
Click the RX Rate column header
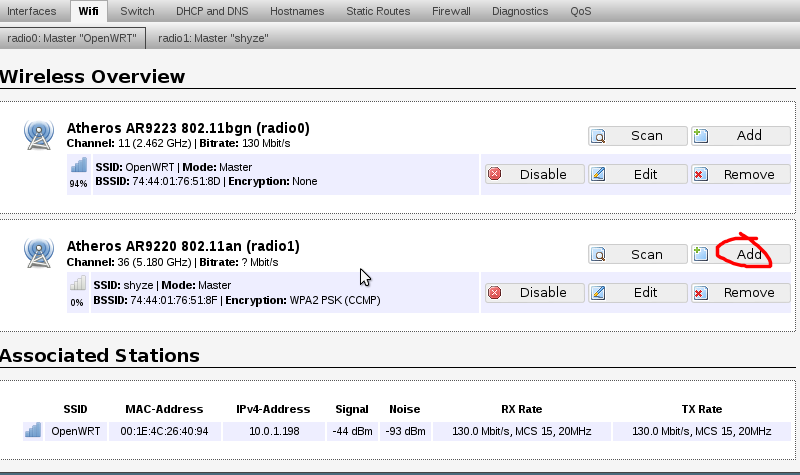[521, 409]
